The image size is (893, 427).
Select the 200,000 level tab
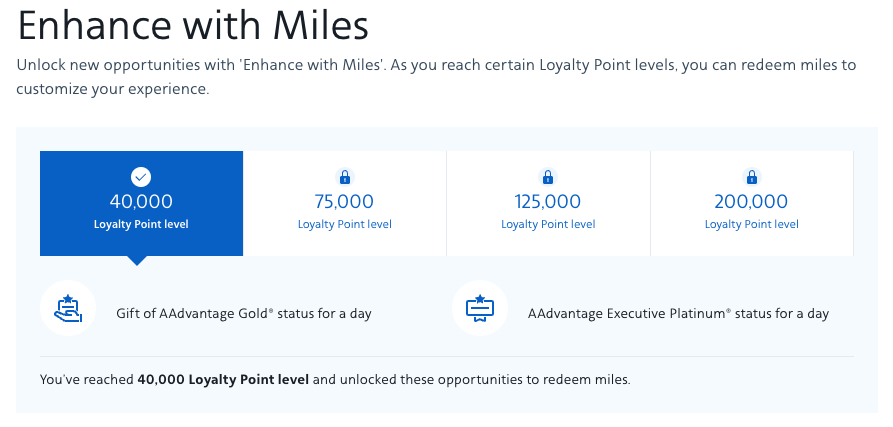(x=751, y=202)
